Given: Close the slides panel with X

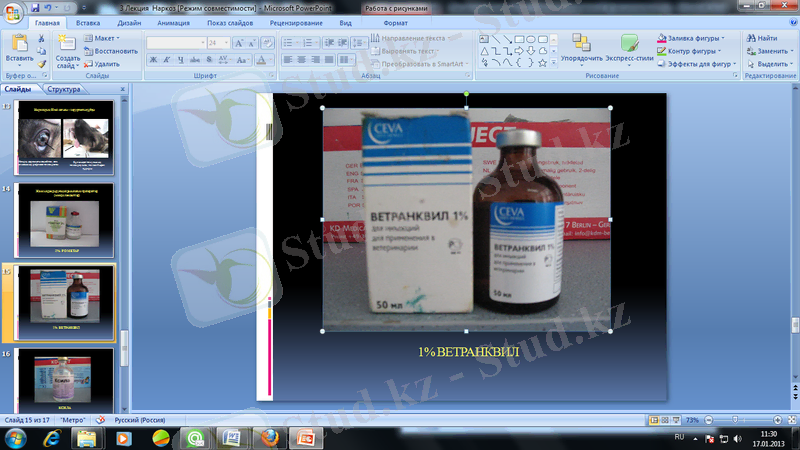Looking at the screenshot, I should [x=122, y=89].
